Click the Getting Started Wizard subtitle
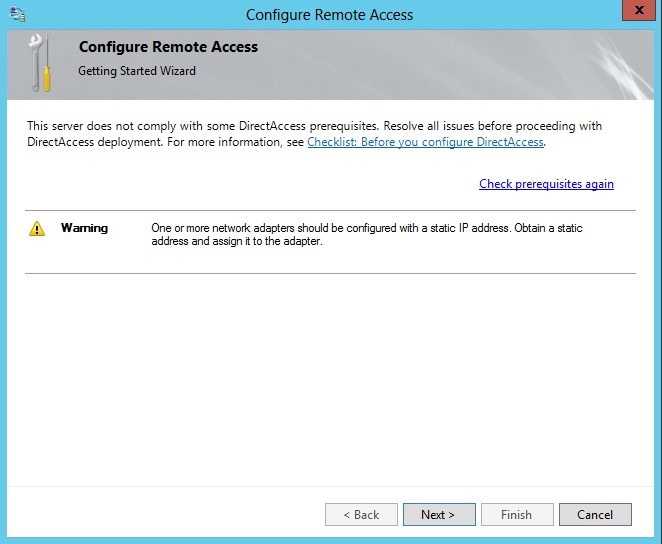Screen dimensions: 662x544 point(137,71)
